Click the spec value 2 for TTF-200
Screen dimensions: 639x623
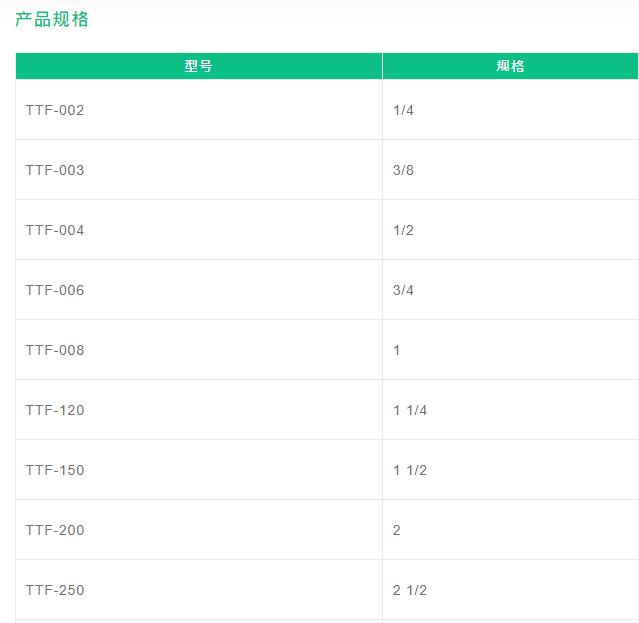[x=397, y=530]
